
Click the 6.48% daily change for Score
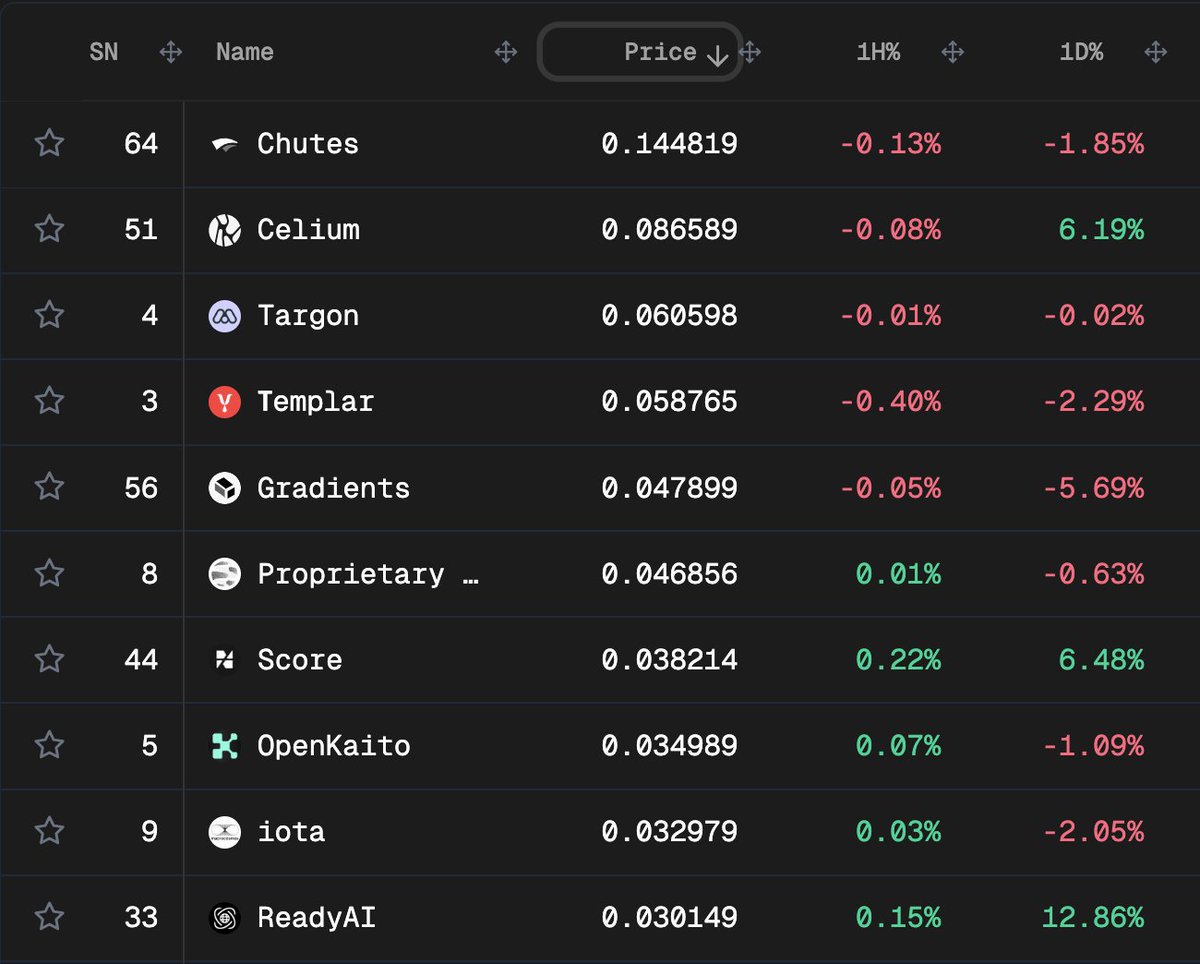(1101, 660)
